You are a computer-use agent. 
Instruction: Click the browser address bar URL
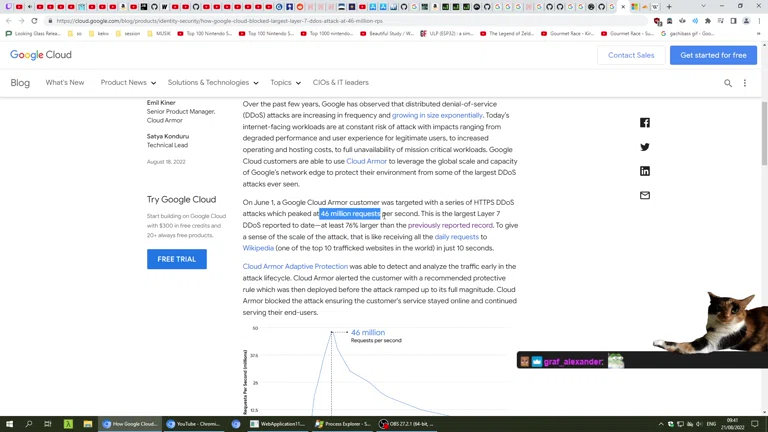(220, 20)
